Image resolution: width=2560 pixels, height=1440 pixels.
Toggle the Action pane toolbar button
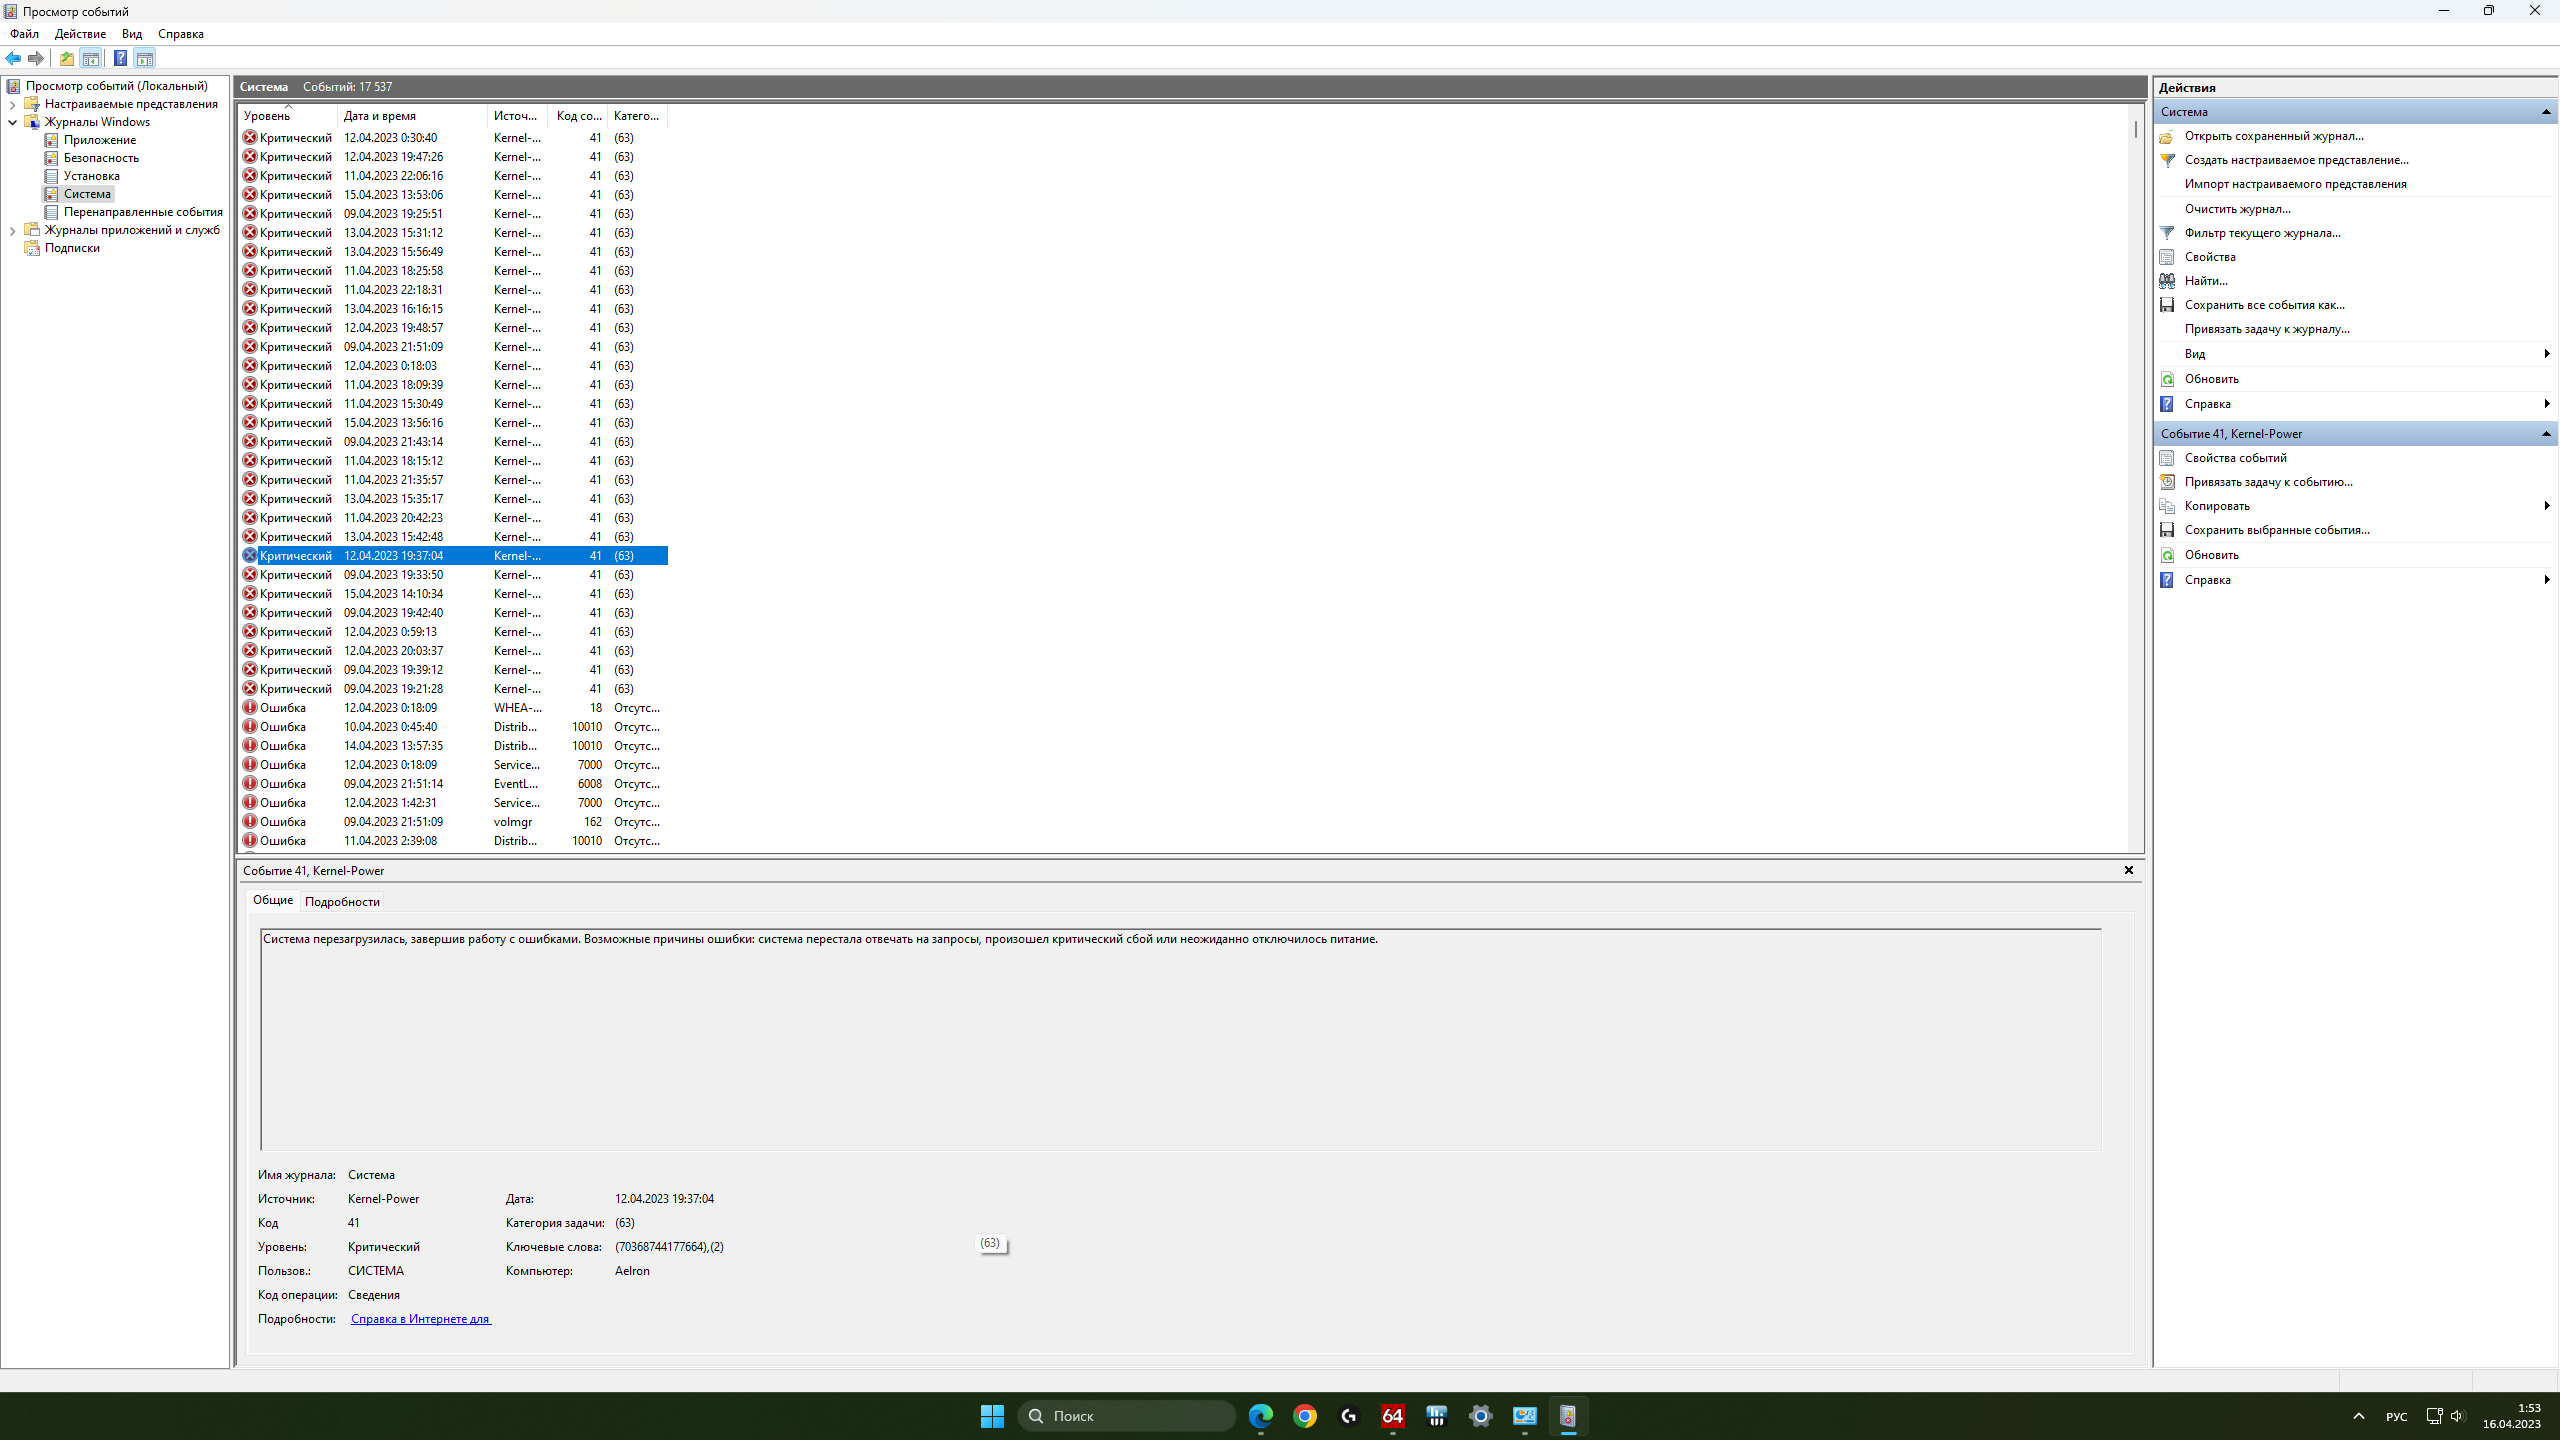coord(145,58)
